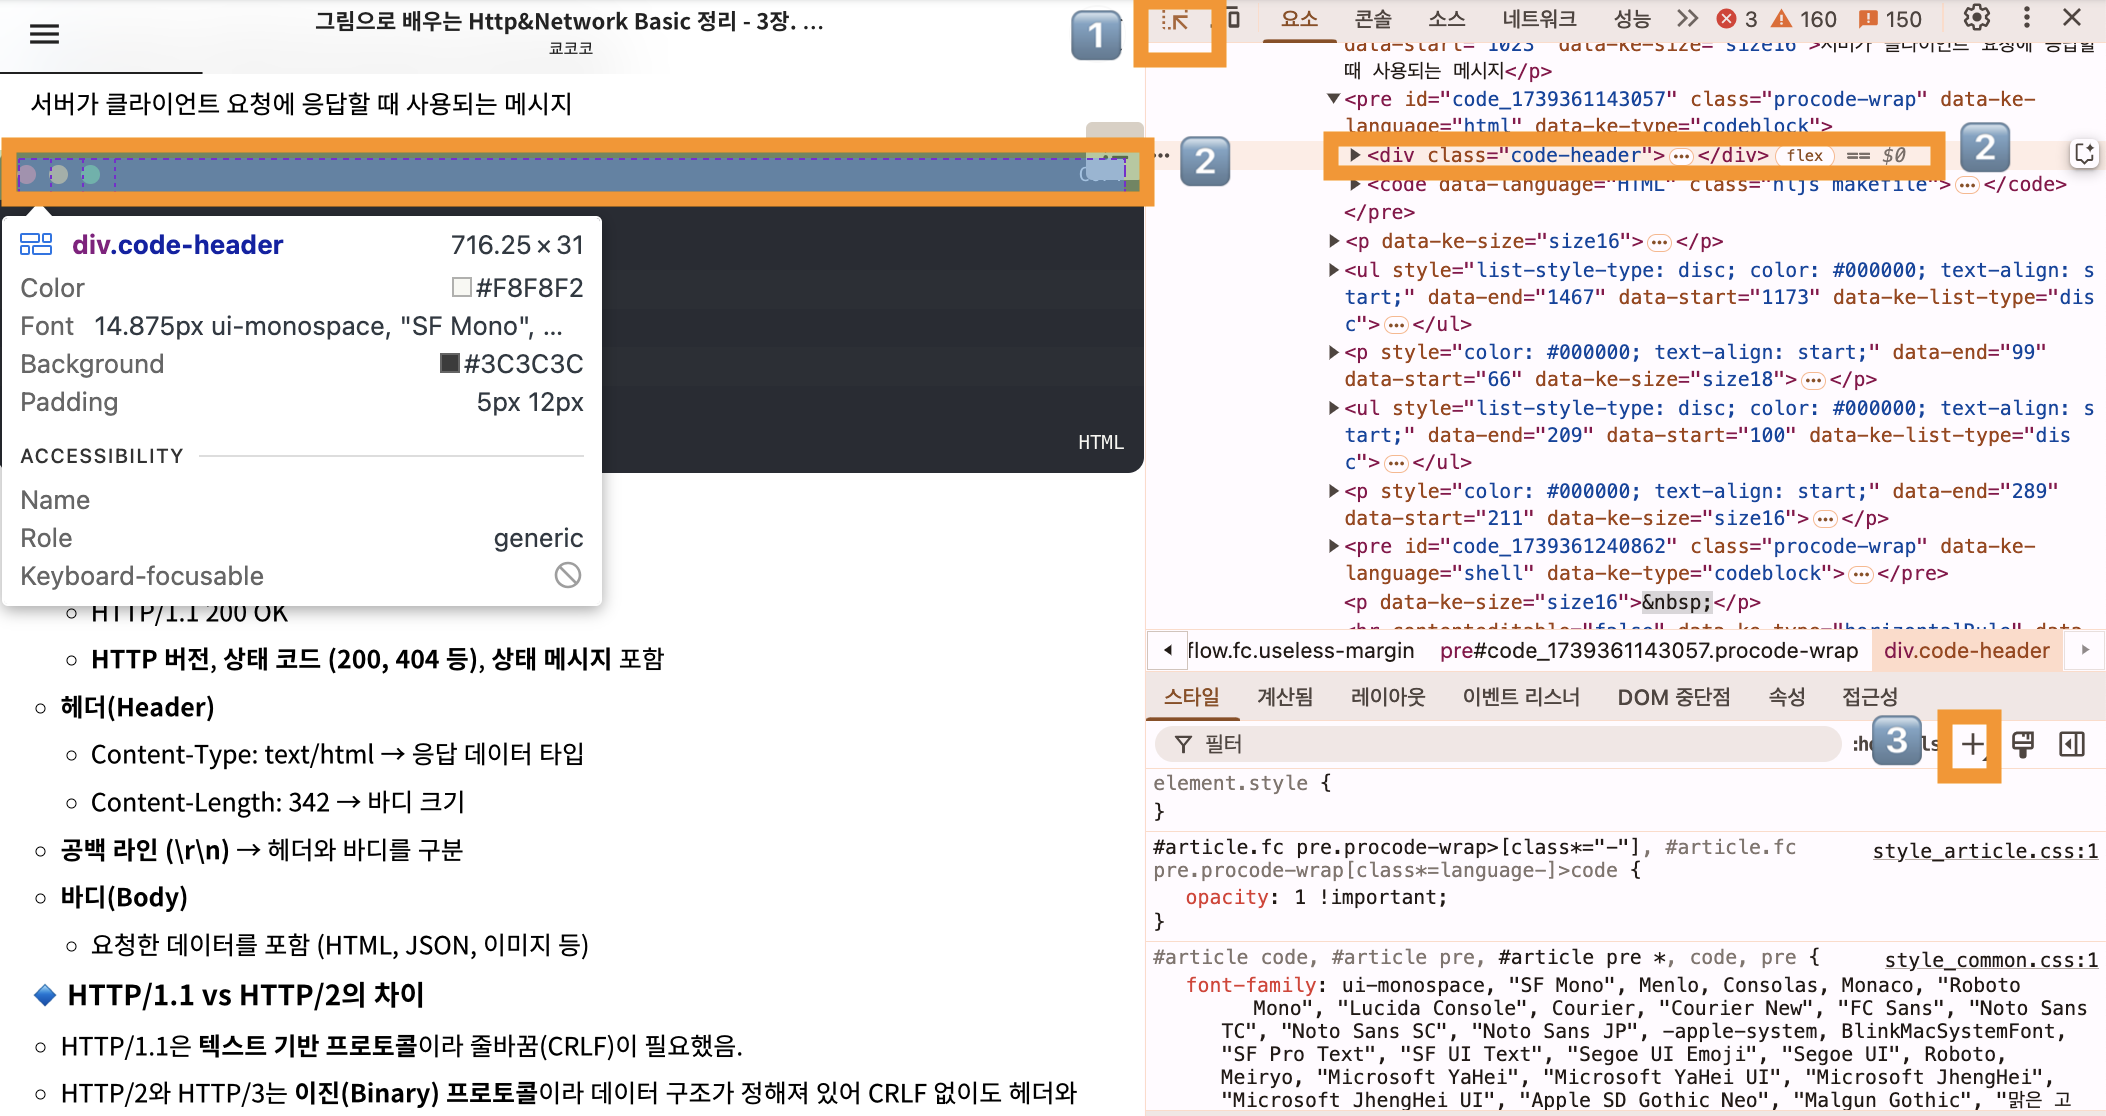
Task: Open the DevTools settings gear
Action: [x=1976, y=18]
